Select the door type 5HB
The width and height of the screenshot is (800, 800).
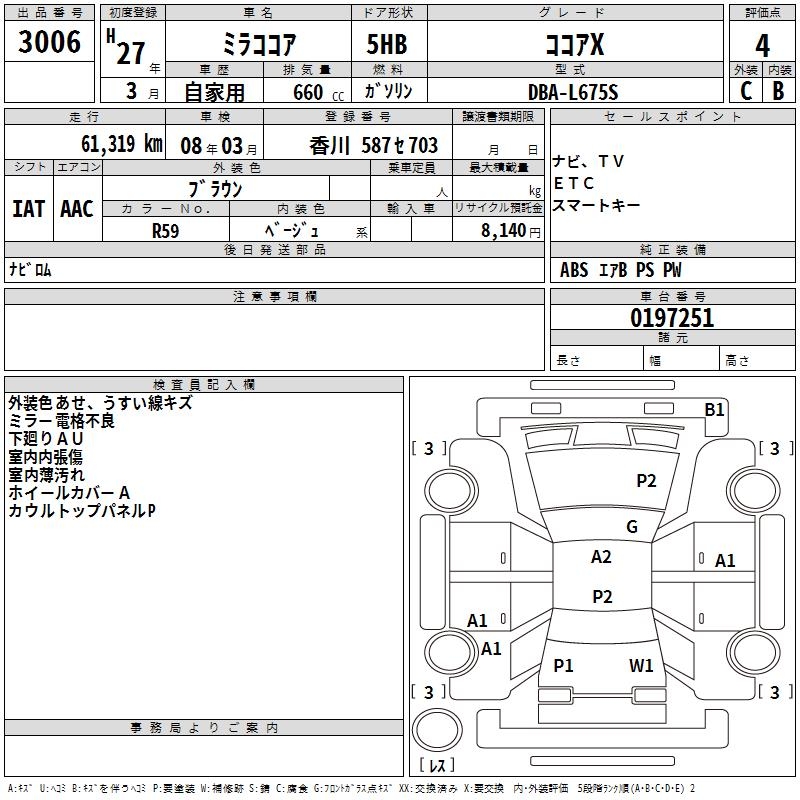tap(387, 44)
